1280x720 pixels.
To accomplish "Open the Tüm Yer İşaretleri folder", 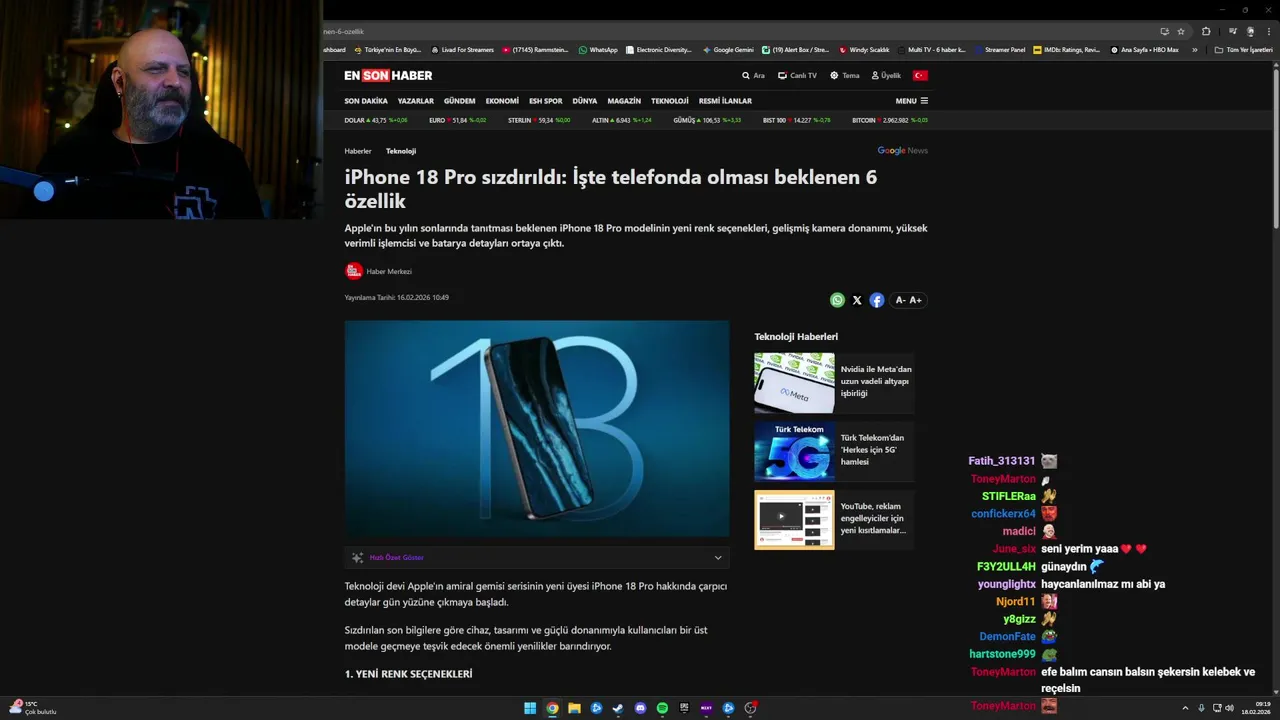I will 1243,49.
